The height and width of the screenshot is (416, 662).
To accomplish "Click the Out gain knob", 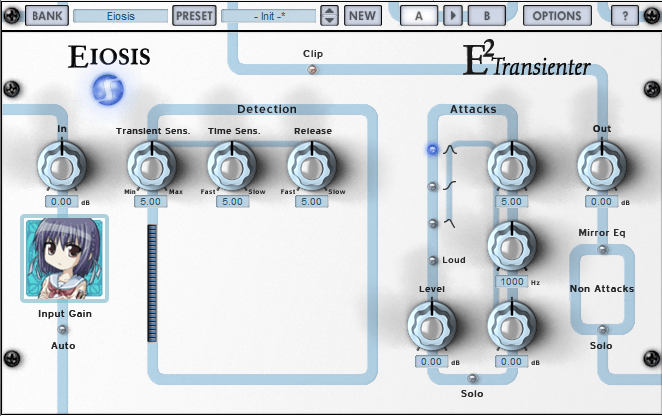I will point(602,166).
